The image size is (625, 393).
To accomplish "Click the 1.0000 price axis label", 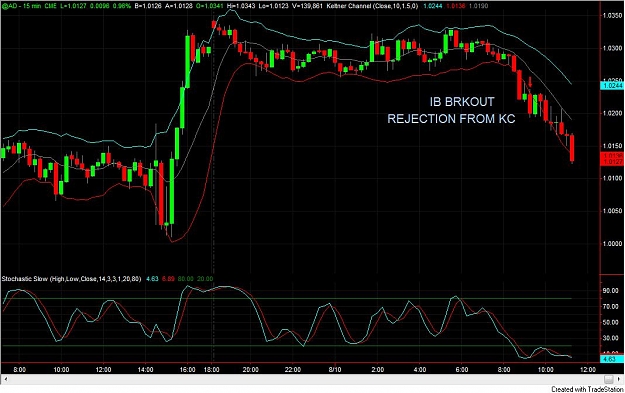I will click(612, 244).
